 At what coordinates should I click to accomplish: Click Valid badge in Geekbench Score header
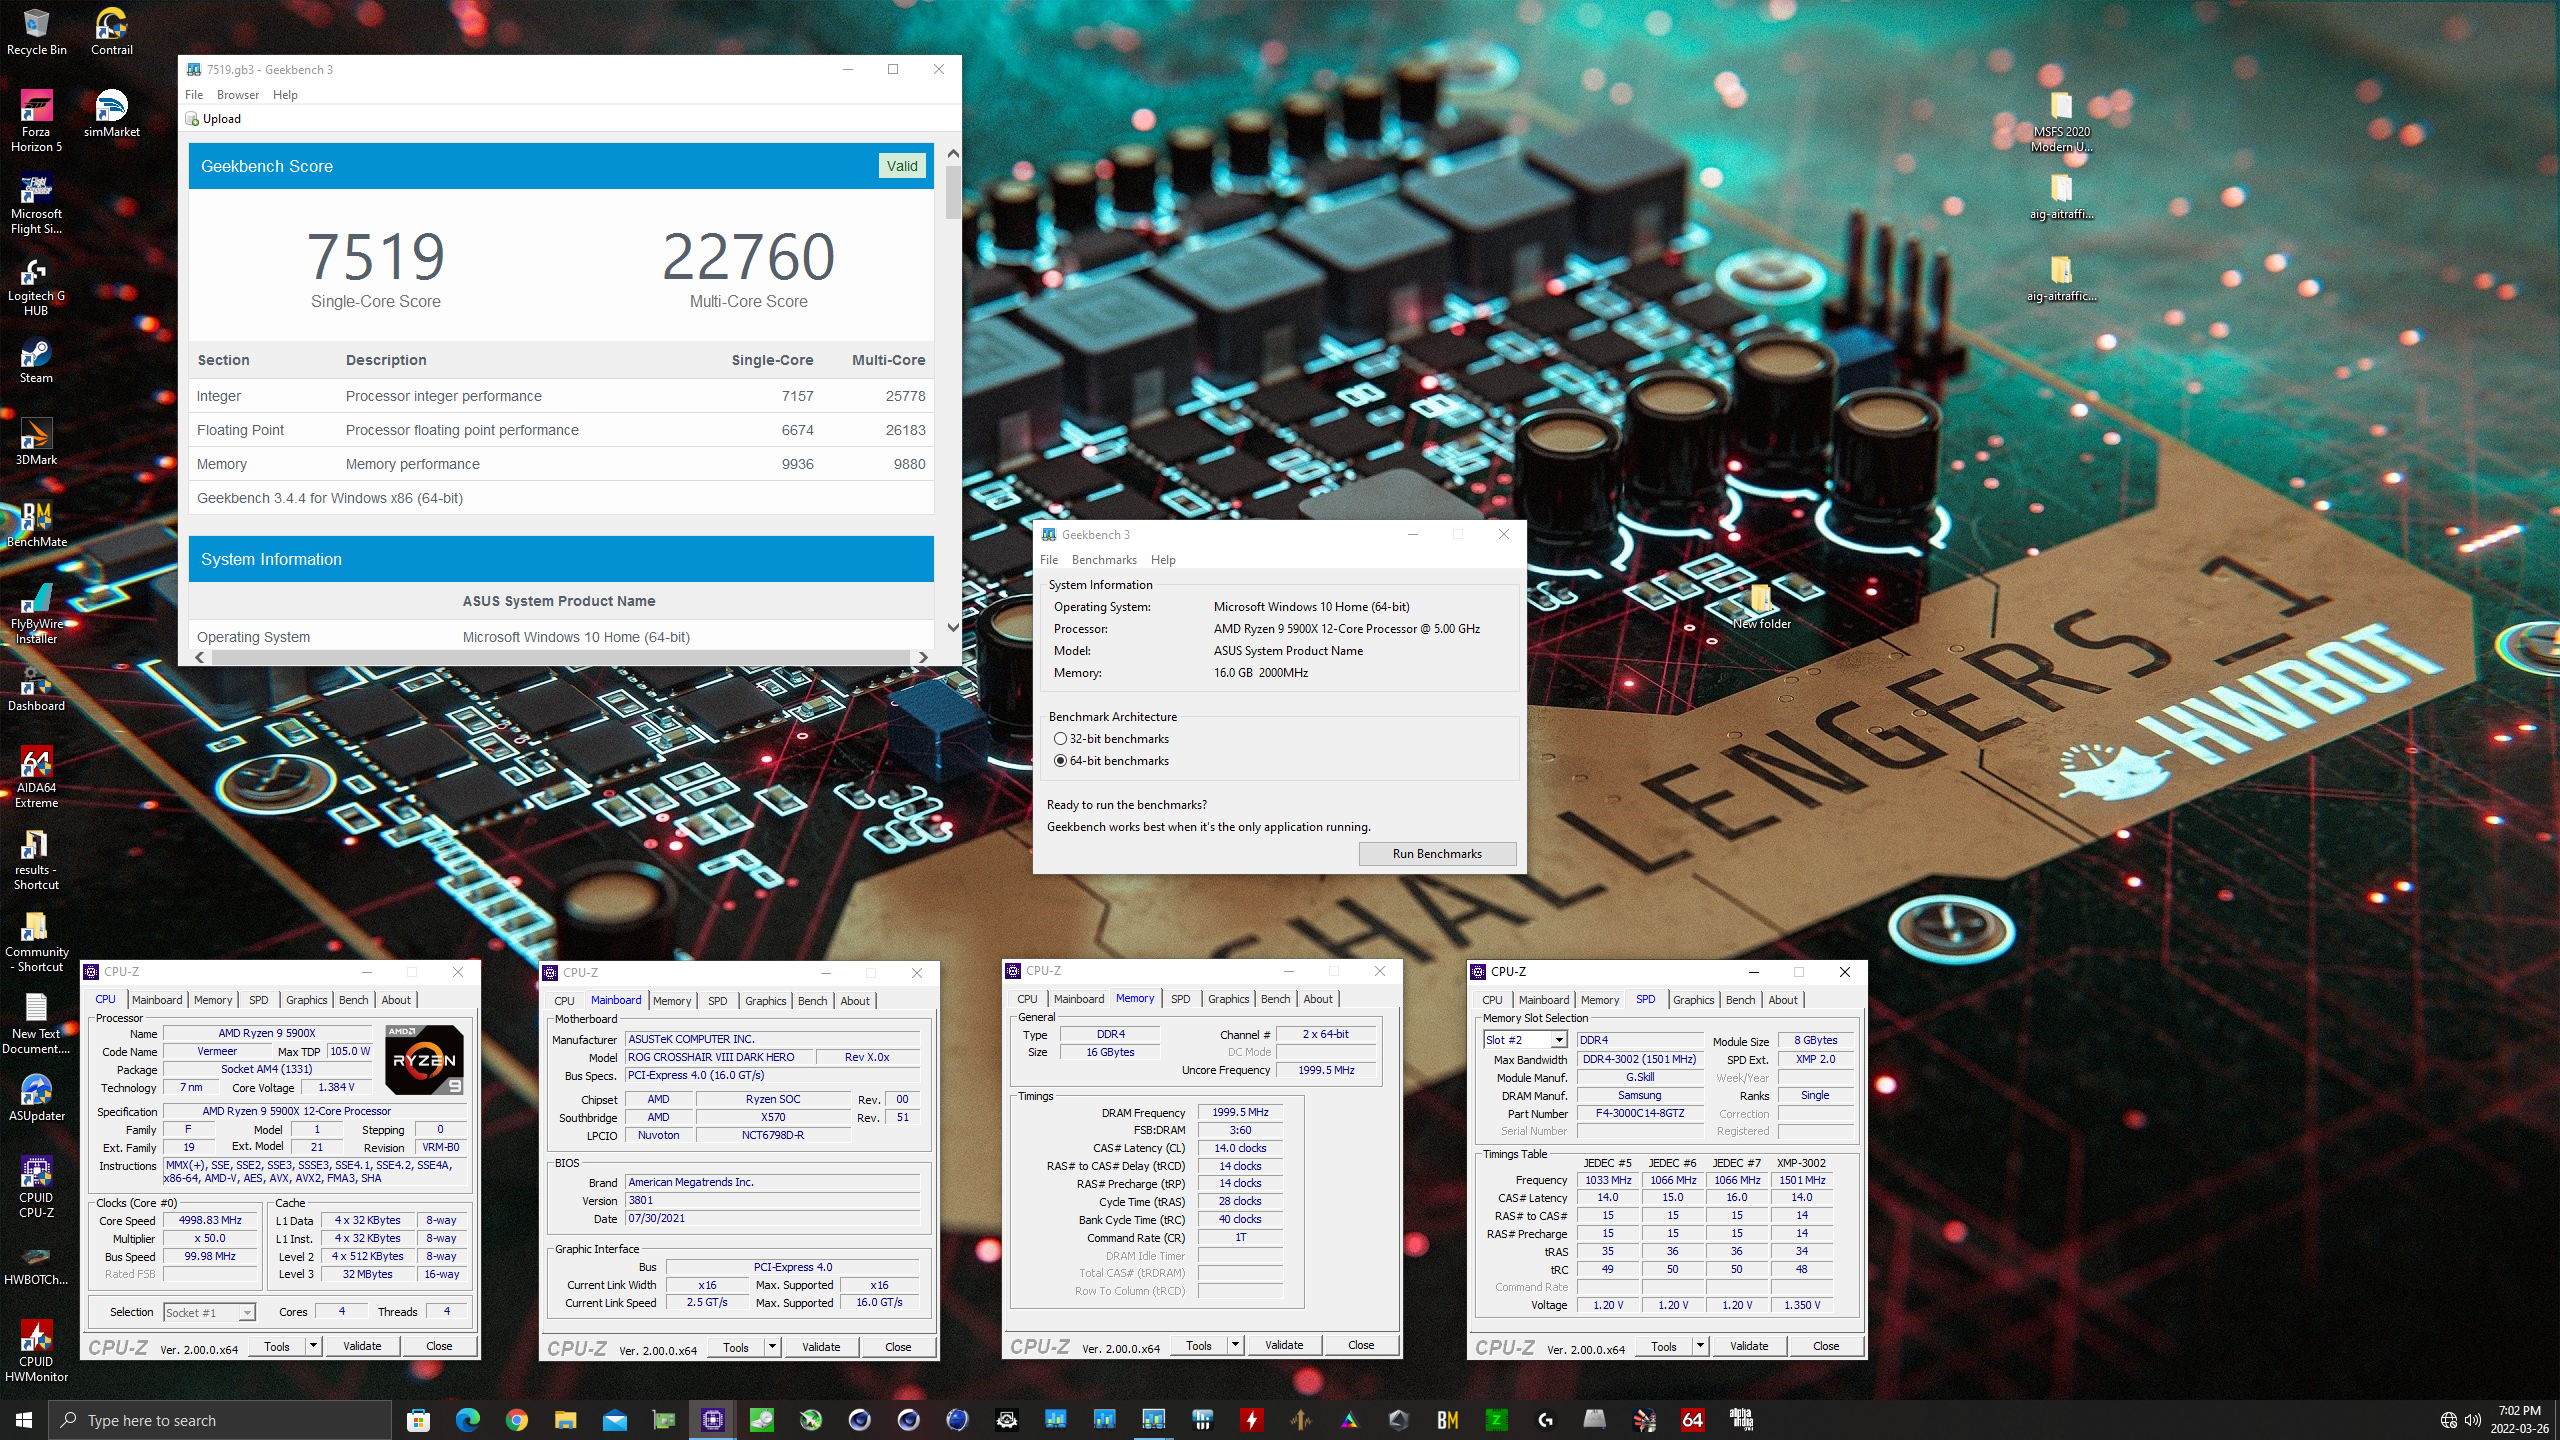(x=902, y=166)
